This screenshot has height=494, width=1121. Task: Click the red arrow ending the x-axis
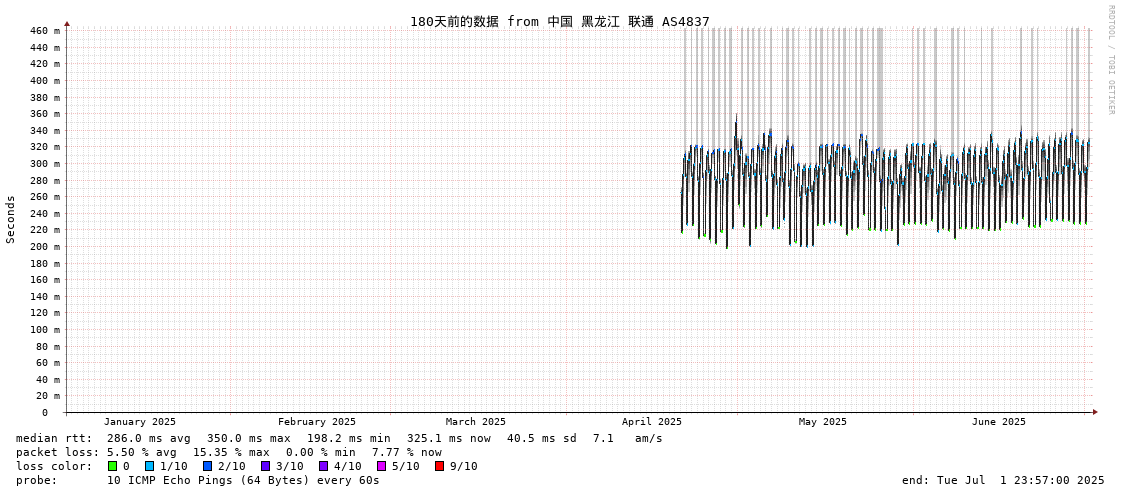(1094, 412)
